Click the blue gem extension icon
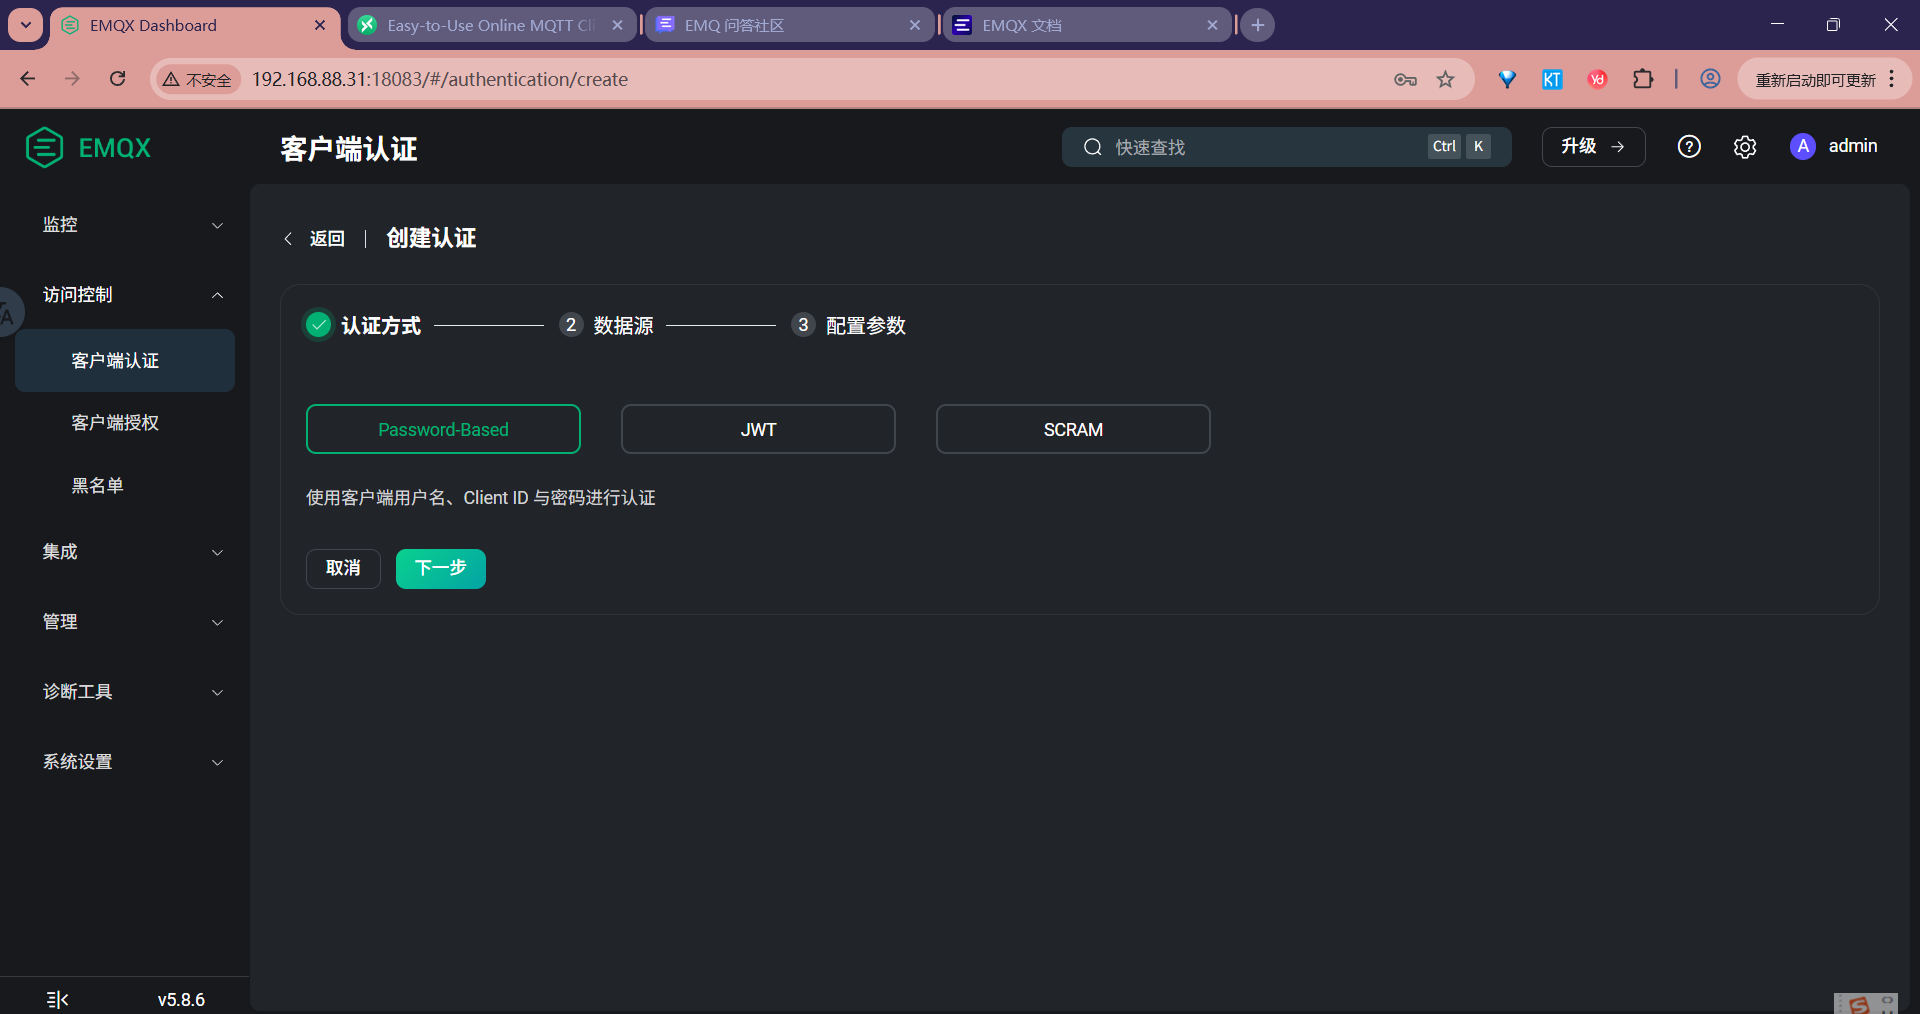The width and height of the screenshot is (1920, 1014). [x=1507, y=79]
